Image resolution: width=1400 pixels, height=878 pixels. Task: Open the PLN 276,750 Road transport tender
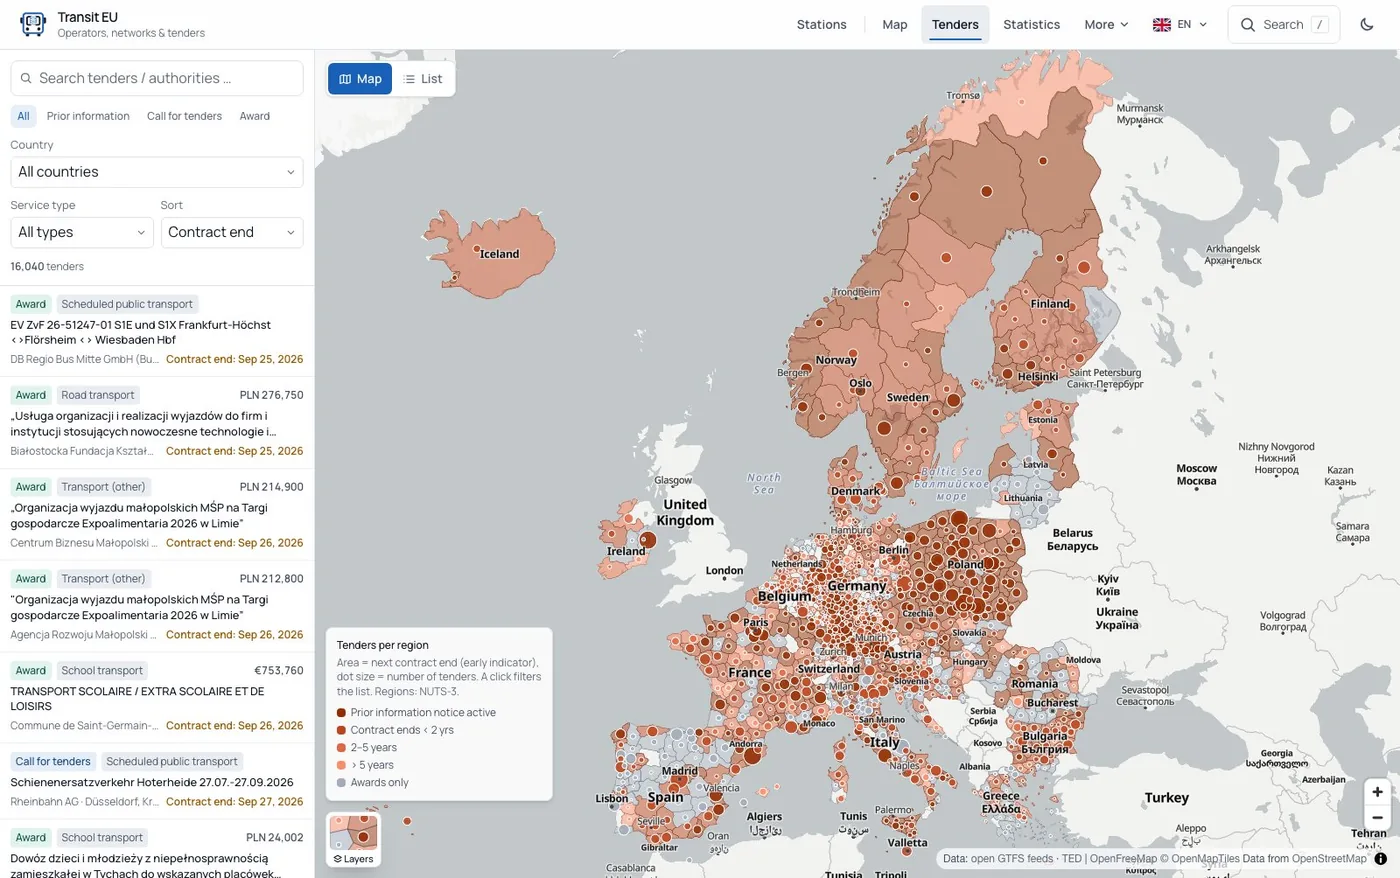click(x=157, y=422)
